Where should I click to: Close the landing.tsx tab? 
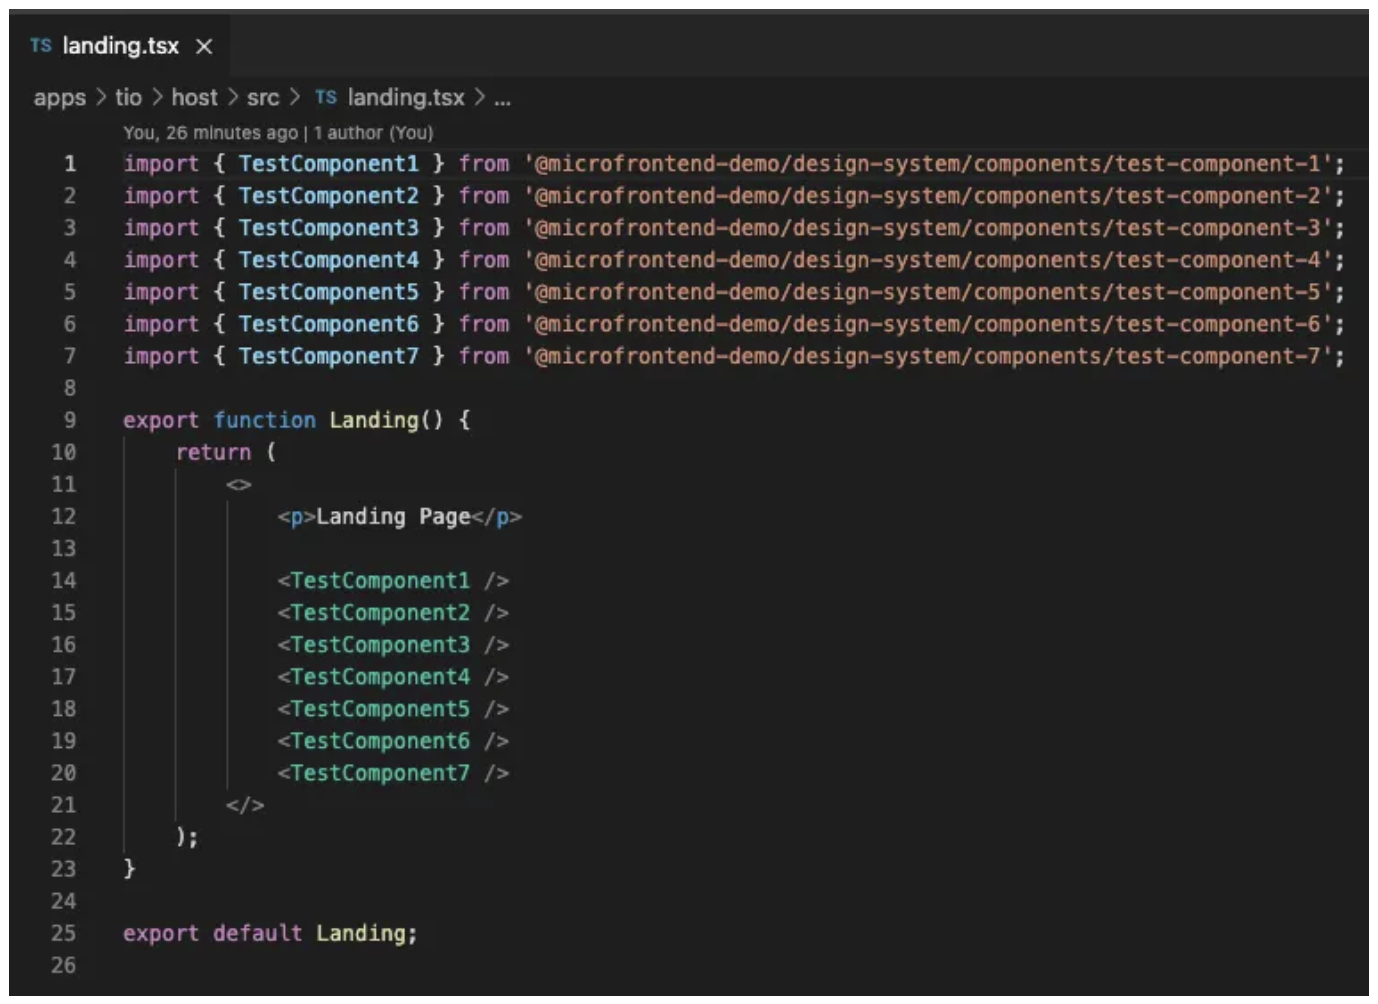(x=204, y=46)
